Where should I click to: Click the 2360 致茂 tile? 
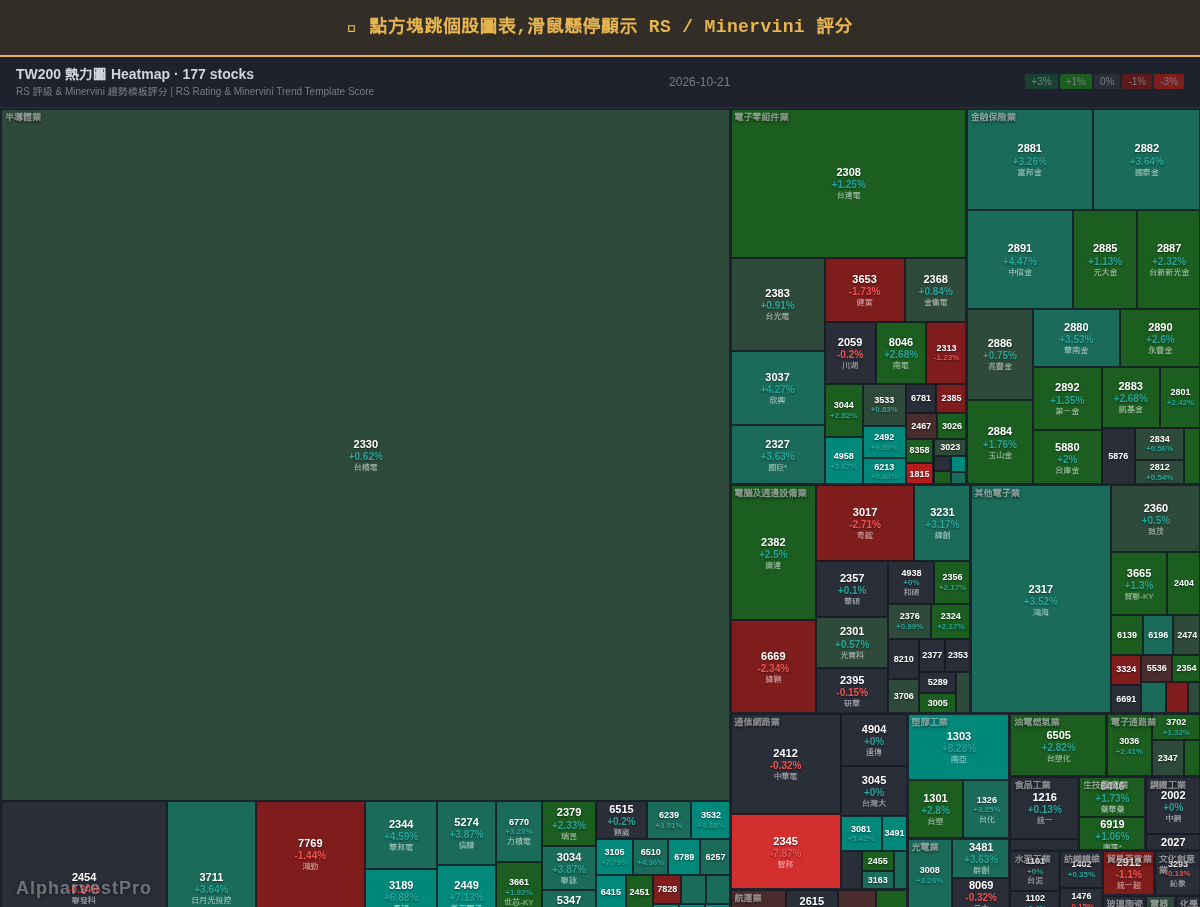1155,519
